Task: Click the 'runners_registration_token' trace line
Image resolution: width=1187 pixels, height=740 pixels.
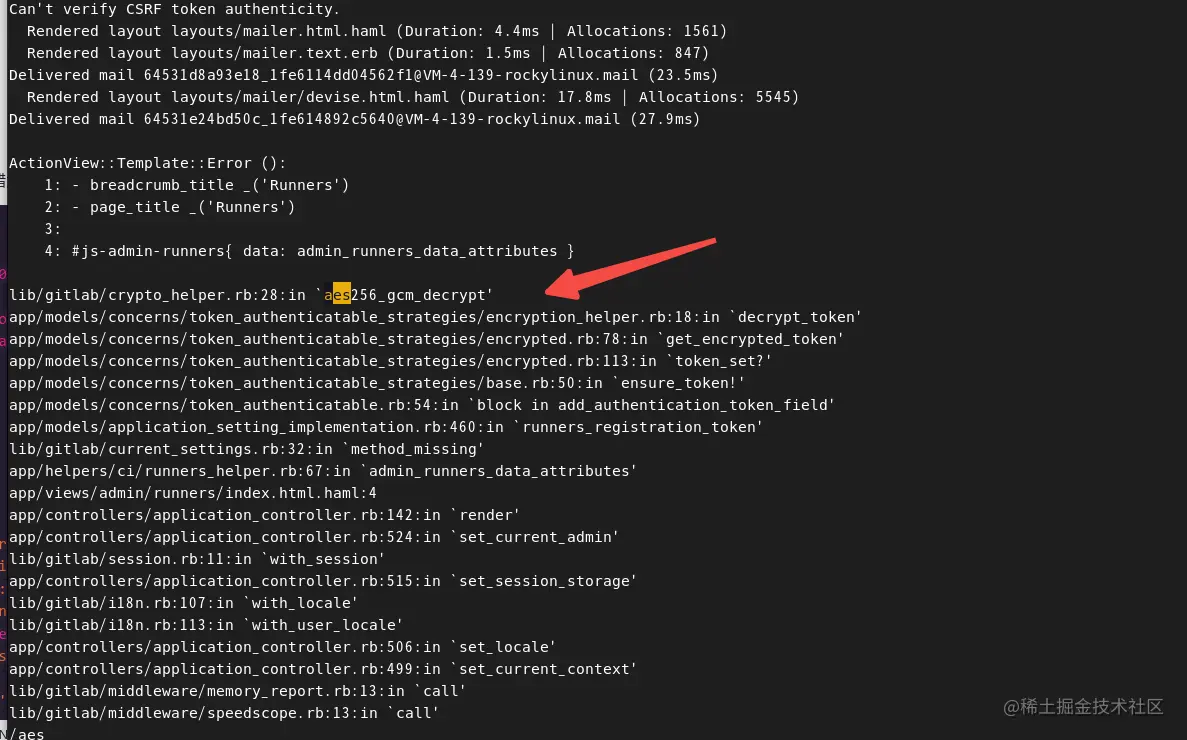Action: coord(385,426)
